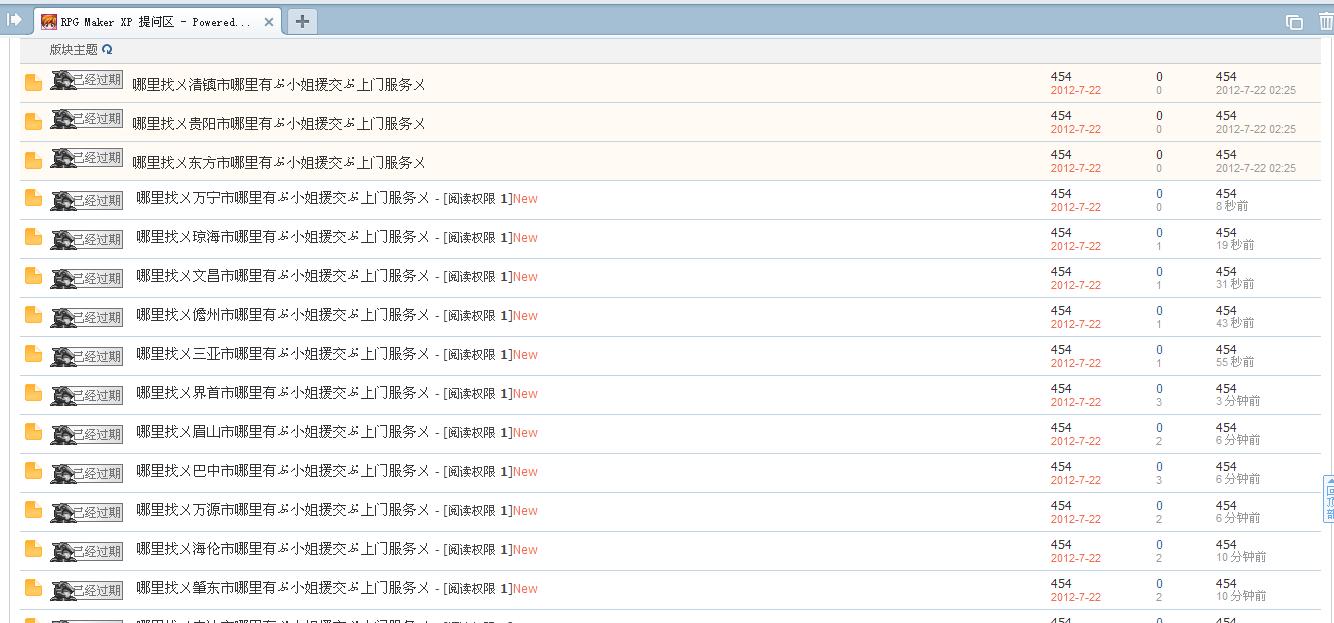This screenshot has height=623, width=1334.
Task: Click last-post time 8 秒前
Action: [x=1232, y=206]
